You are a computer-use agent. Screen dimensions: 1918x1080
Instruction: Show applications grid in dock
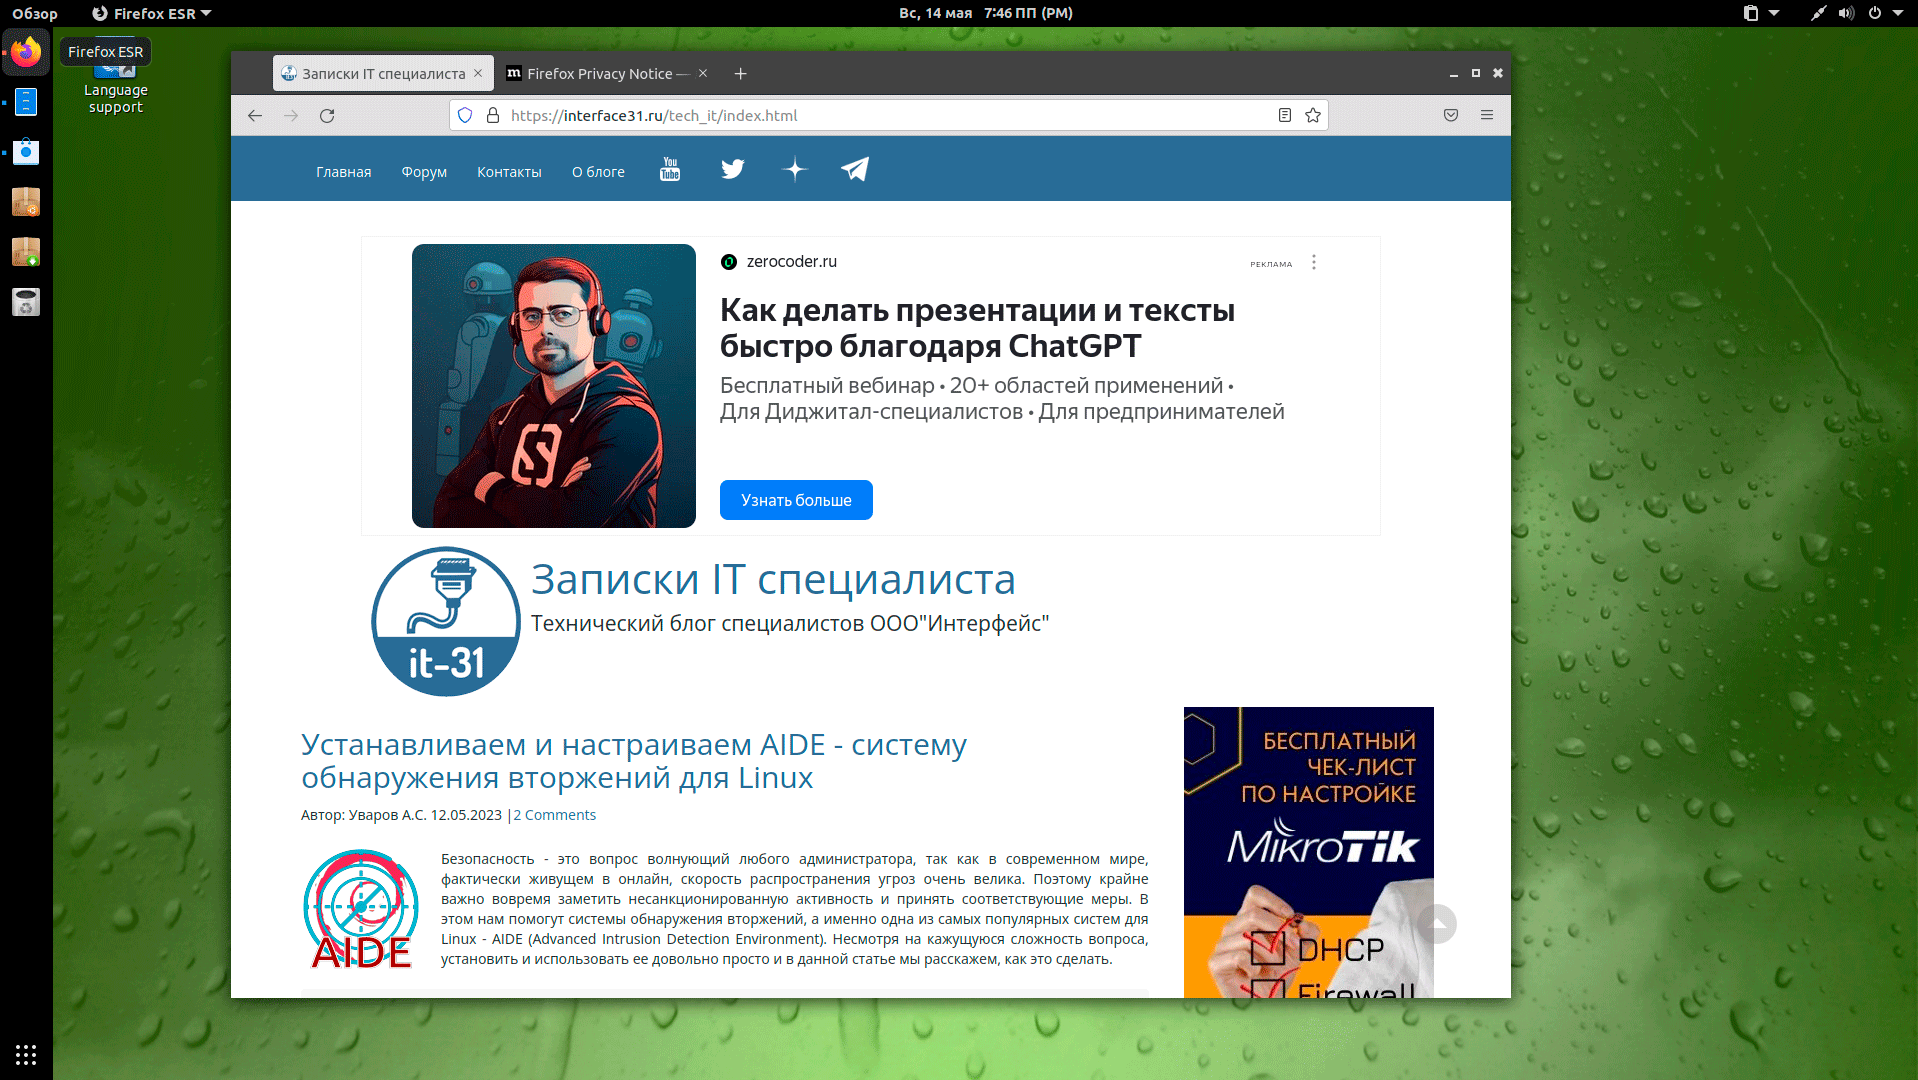point(26,1054)
